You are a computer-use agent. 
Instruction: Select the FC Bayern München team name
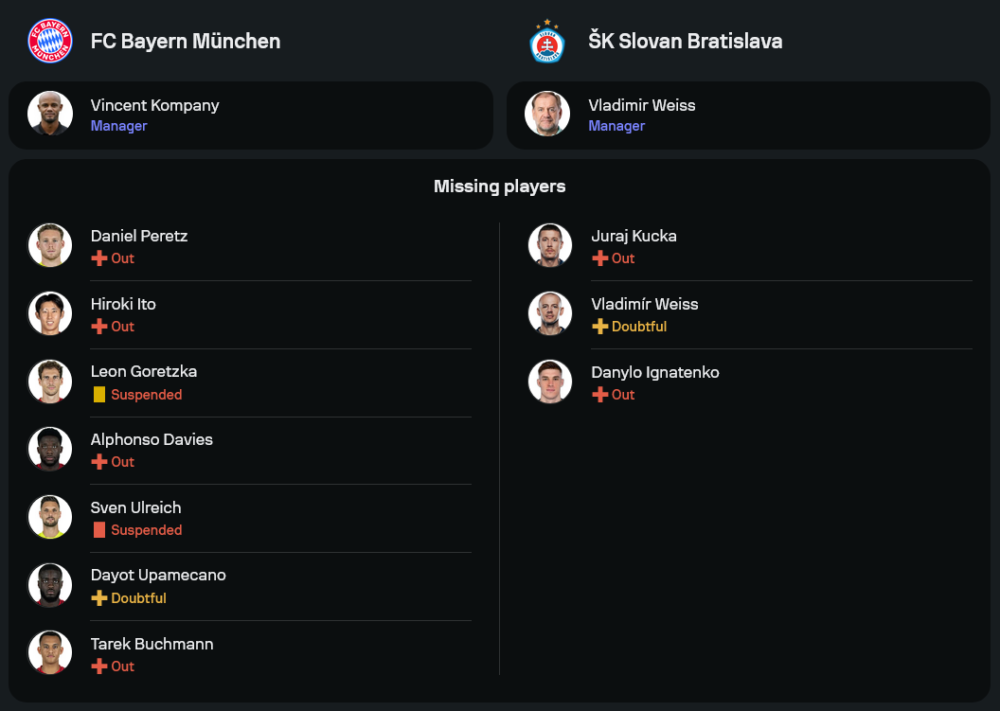(185, 42)
